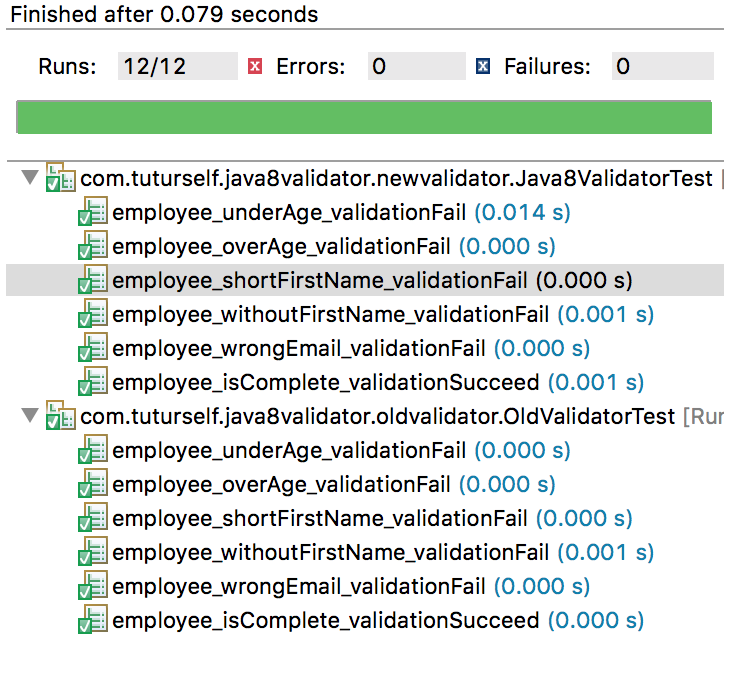The image size is (730, 700).
Task: Select employee_overAge_validationFail under Java8ValidatorTest
Action: click(281, 246)
